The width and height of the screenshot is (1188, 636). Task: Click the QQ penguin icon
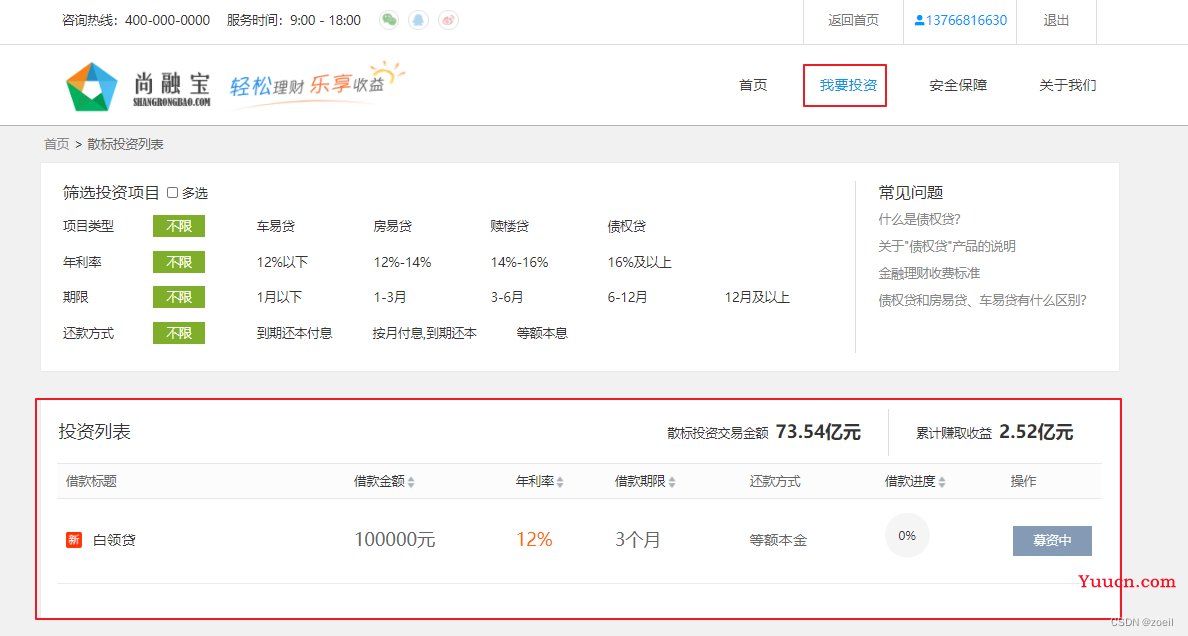click(418, 20)
